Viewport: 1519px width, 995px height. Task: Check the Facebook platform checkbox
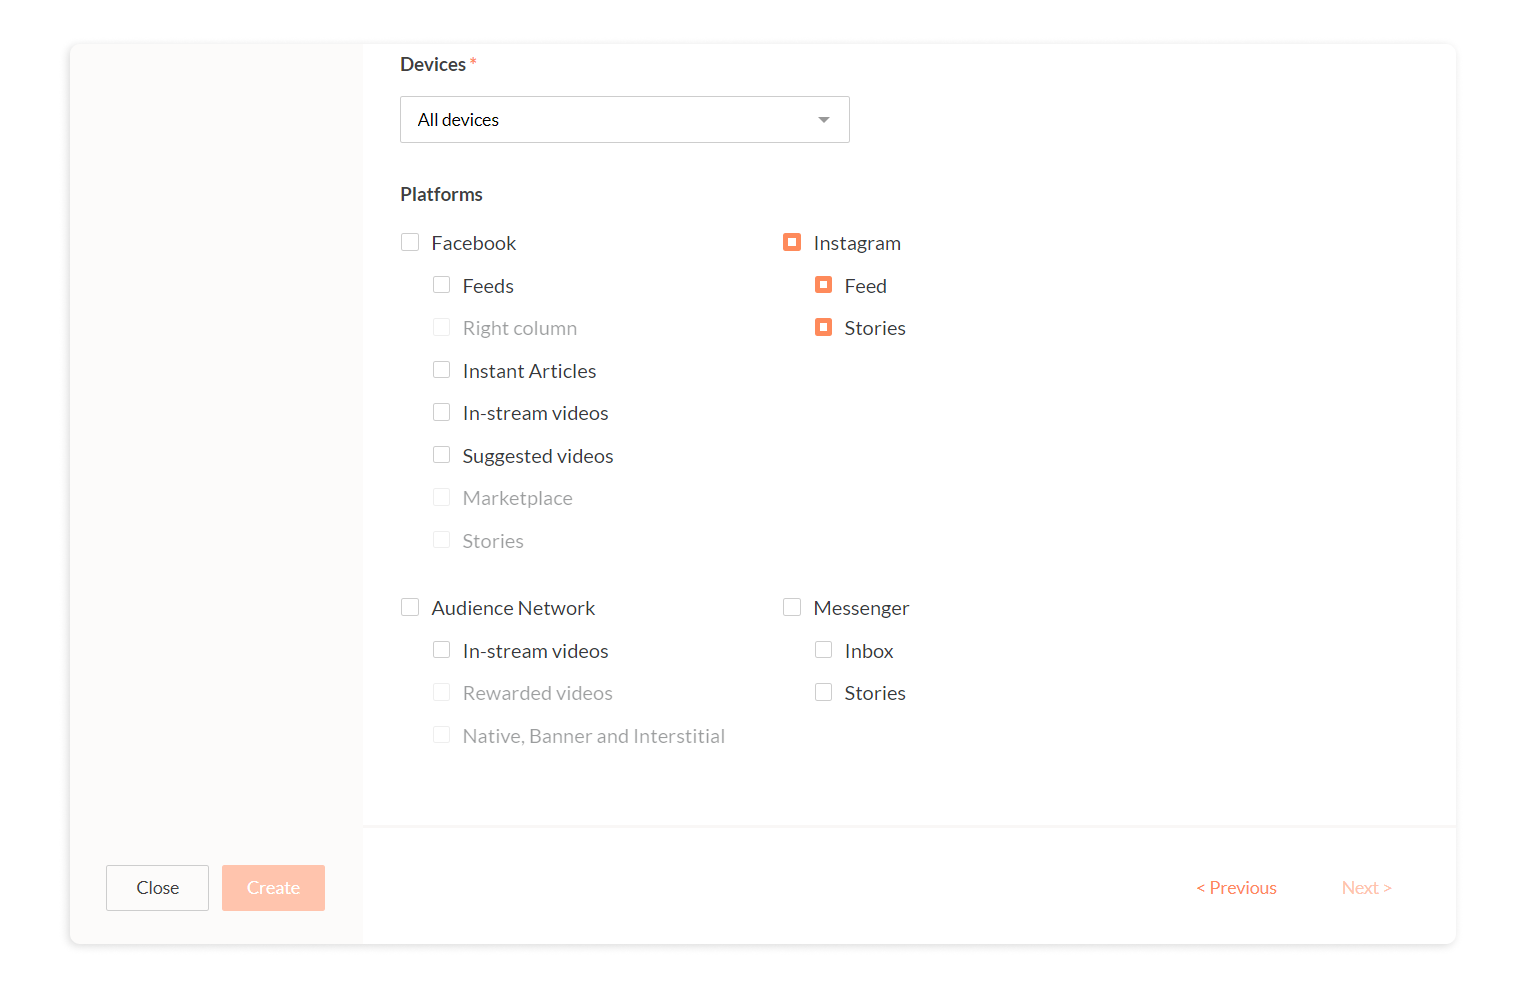pos(410,242)
